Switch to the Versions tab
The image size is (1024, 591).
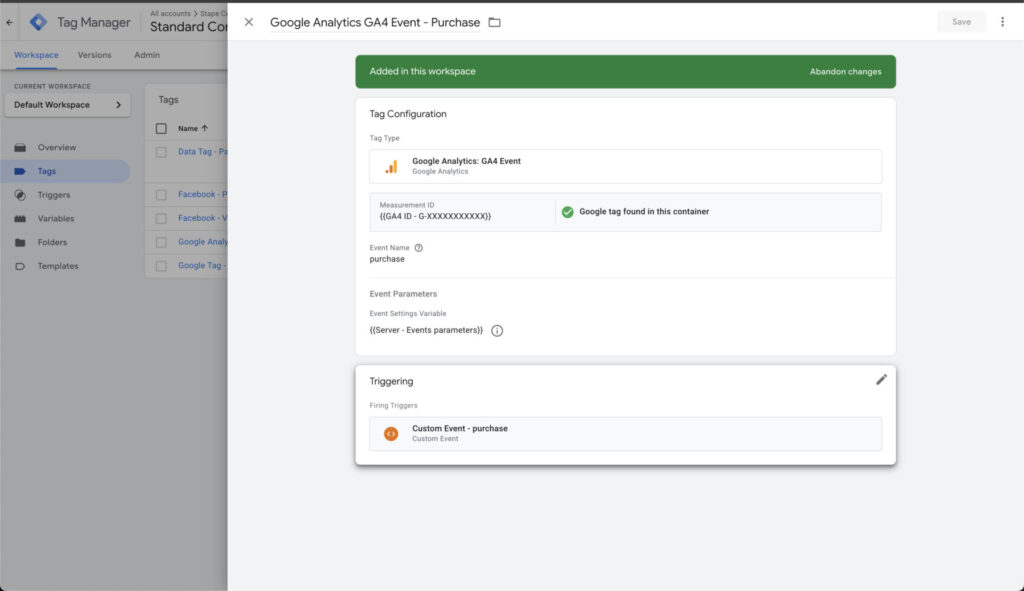95,55
